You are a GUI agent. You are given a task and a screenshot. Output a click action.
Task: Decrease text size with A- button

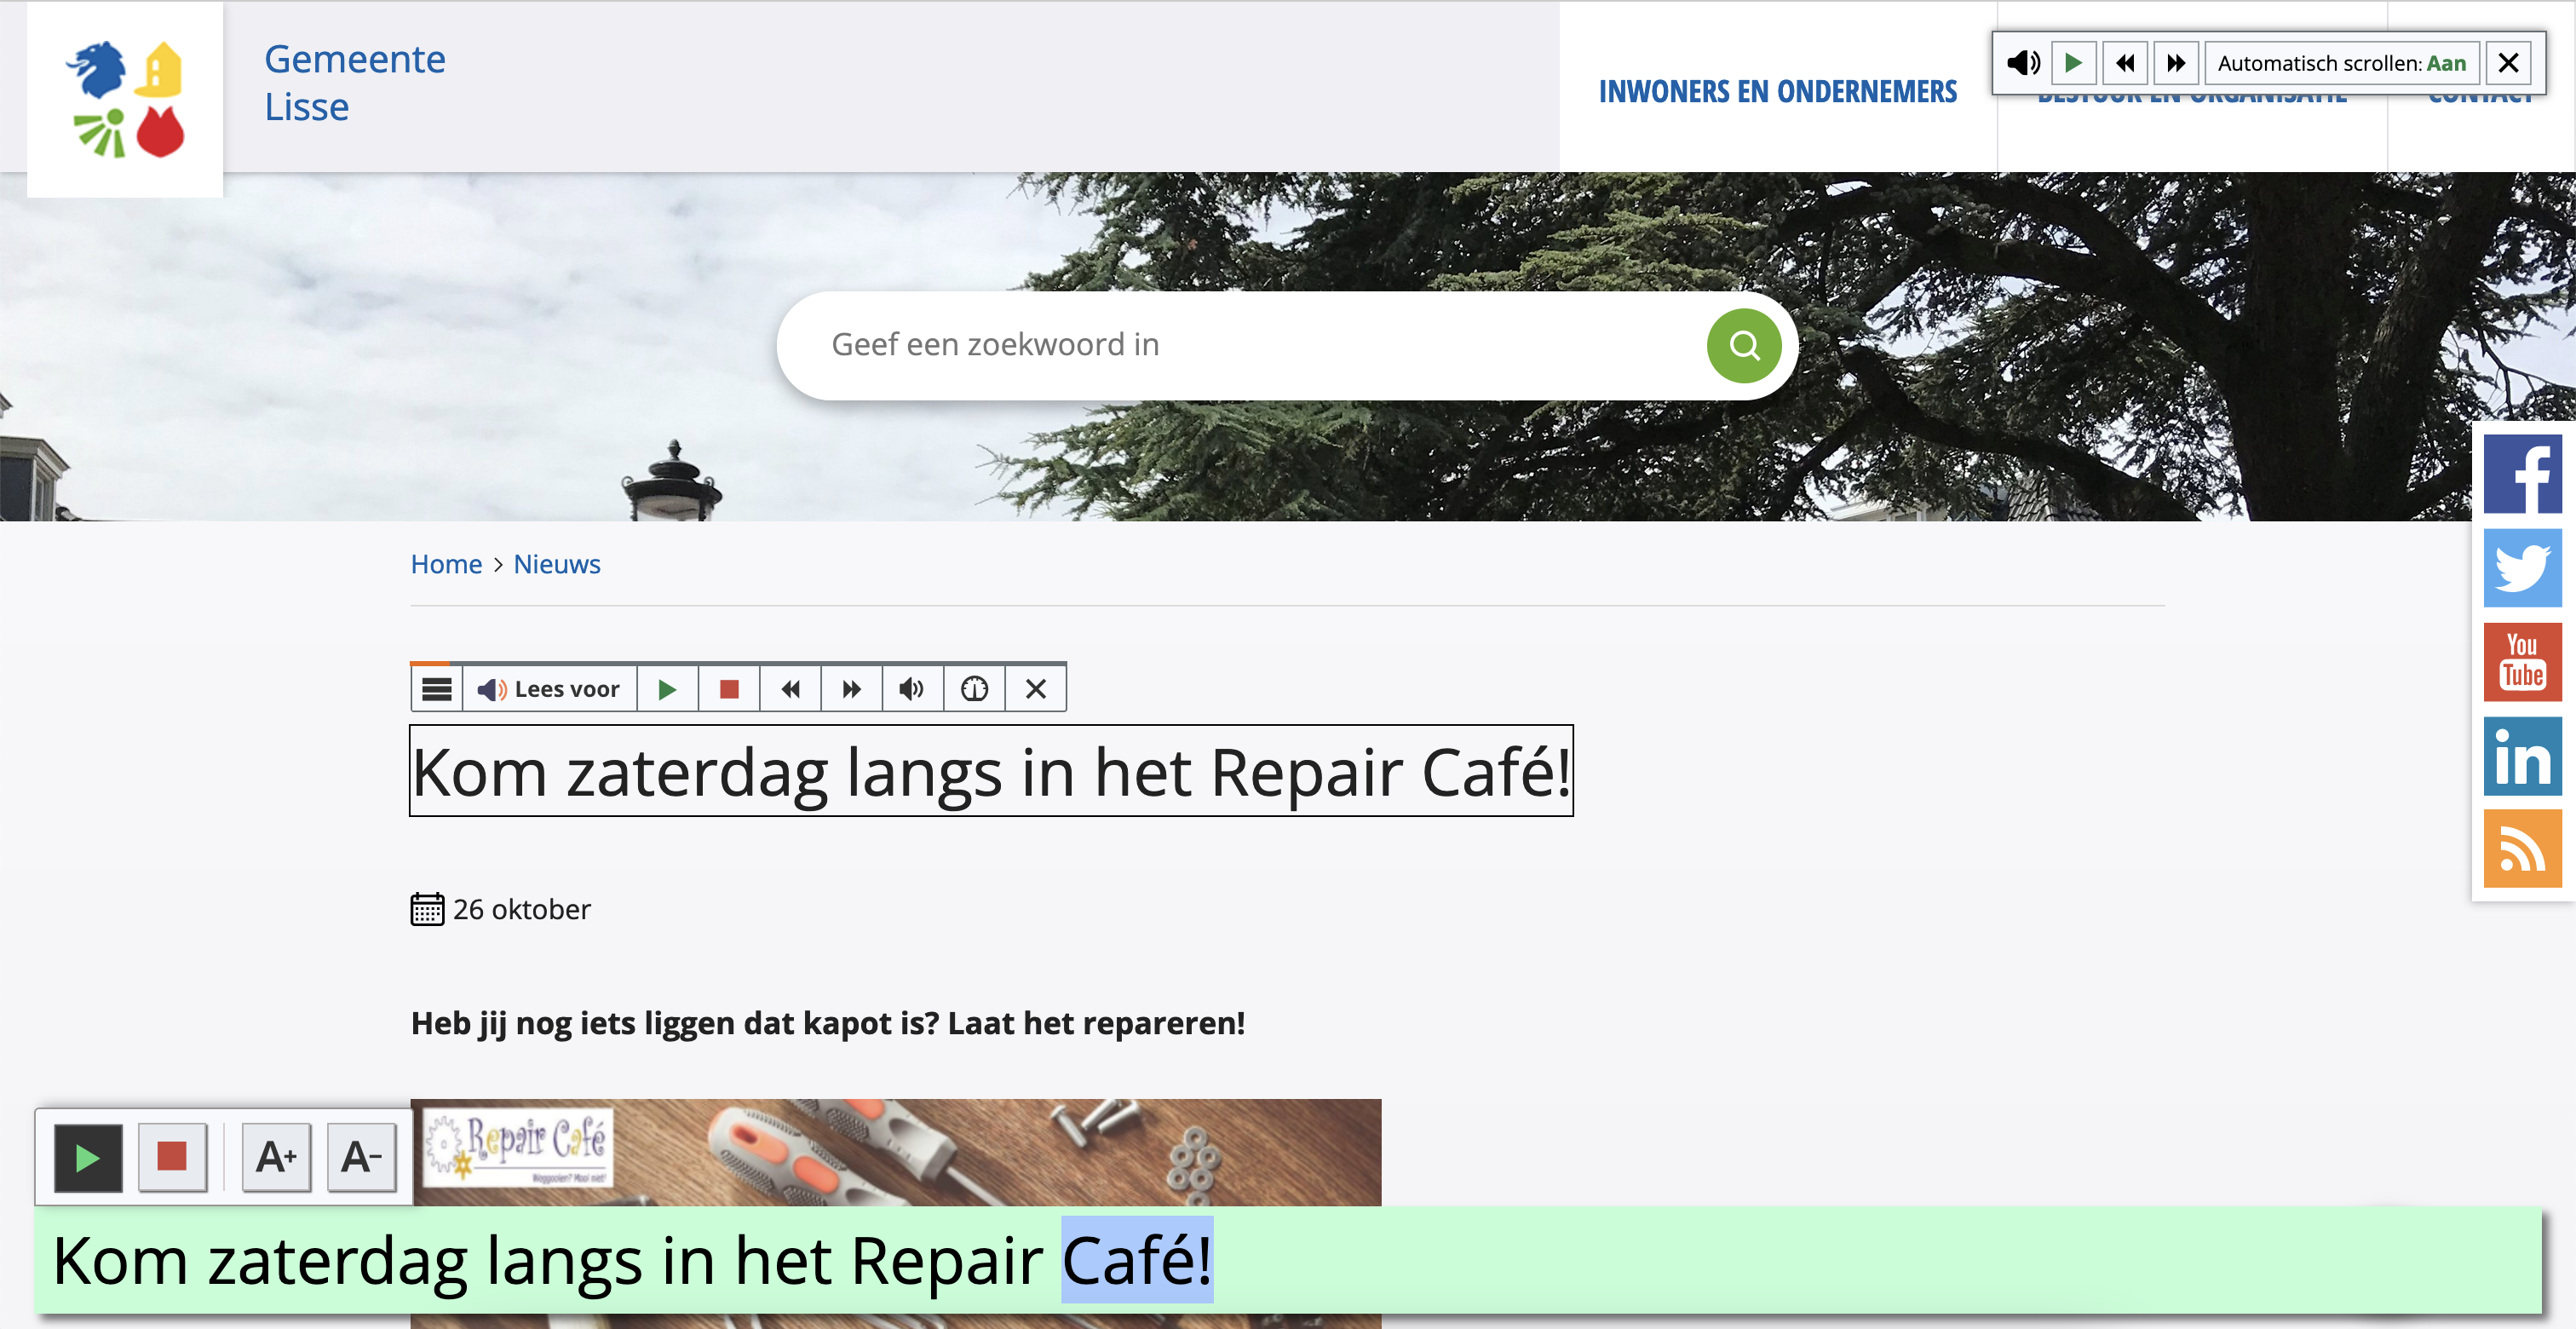point(361,1158)
